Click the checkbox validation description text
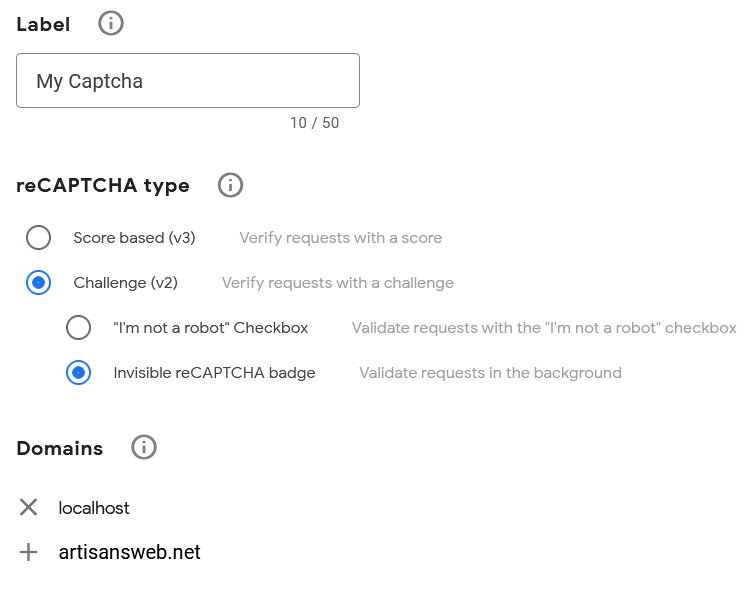755x603 pixels. [543, 328]
